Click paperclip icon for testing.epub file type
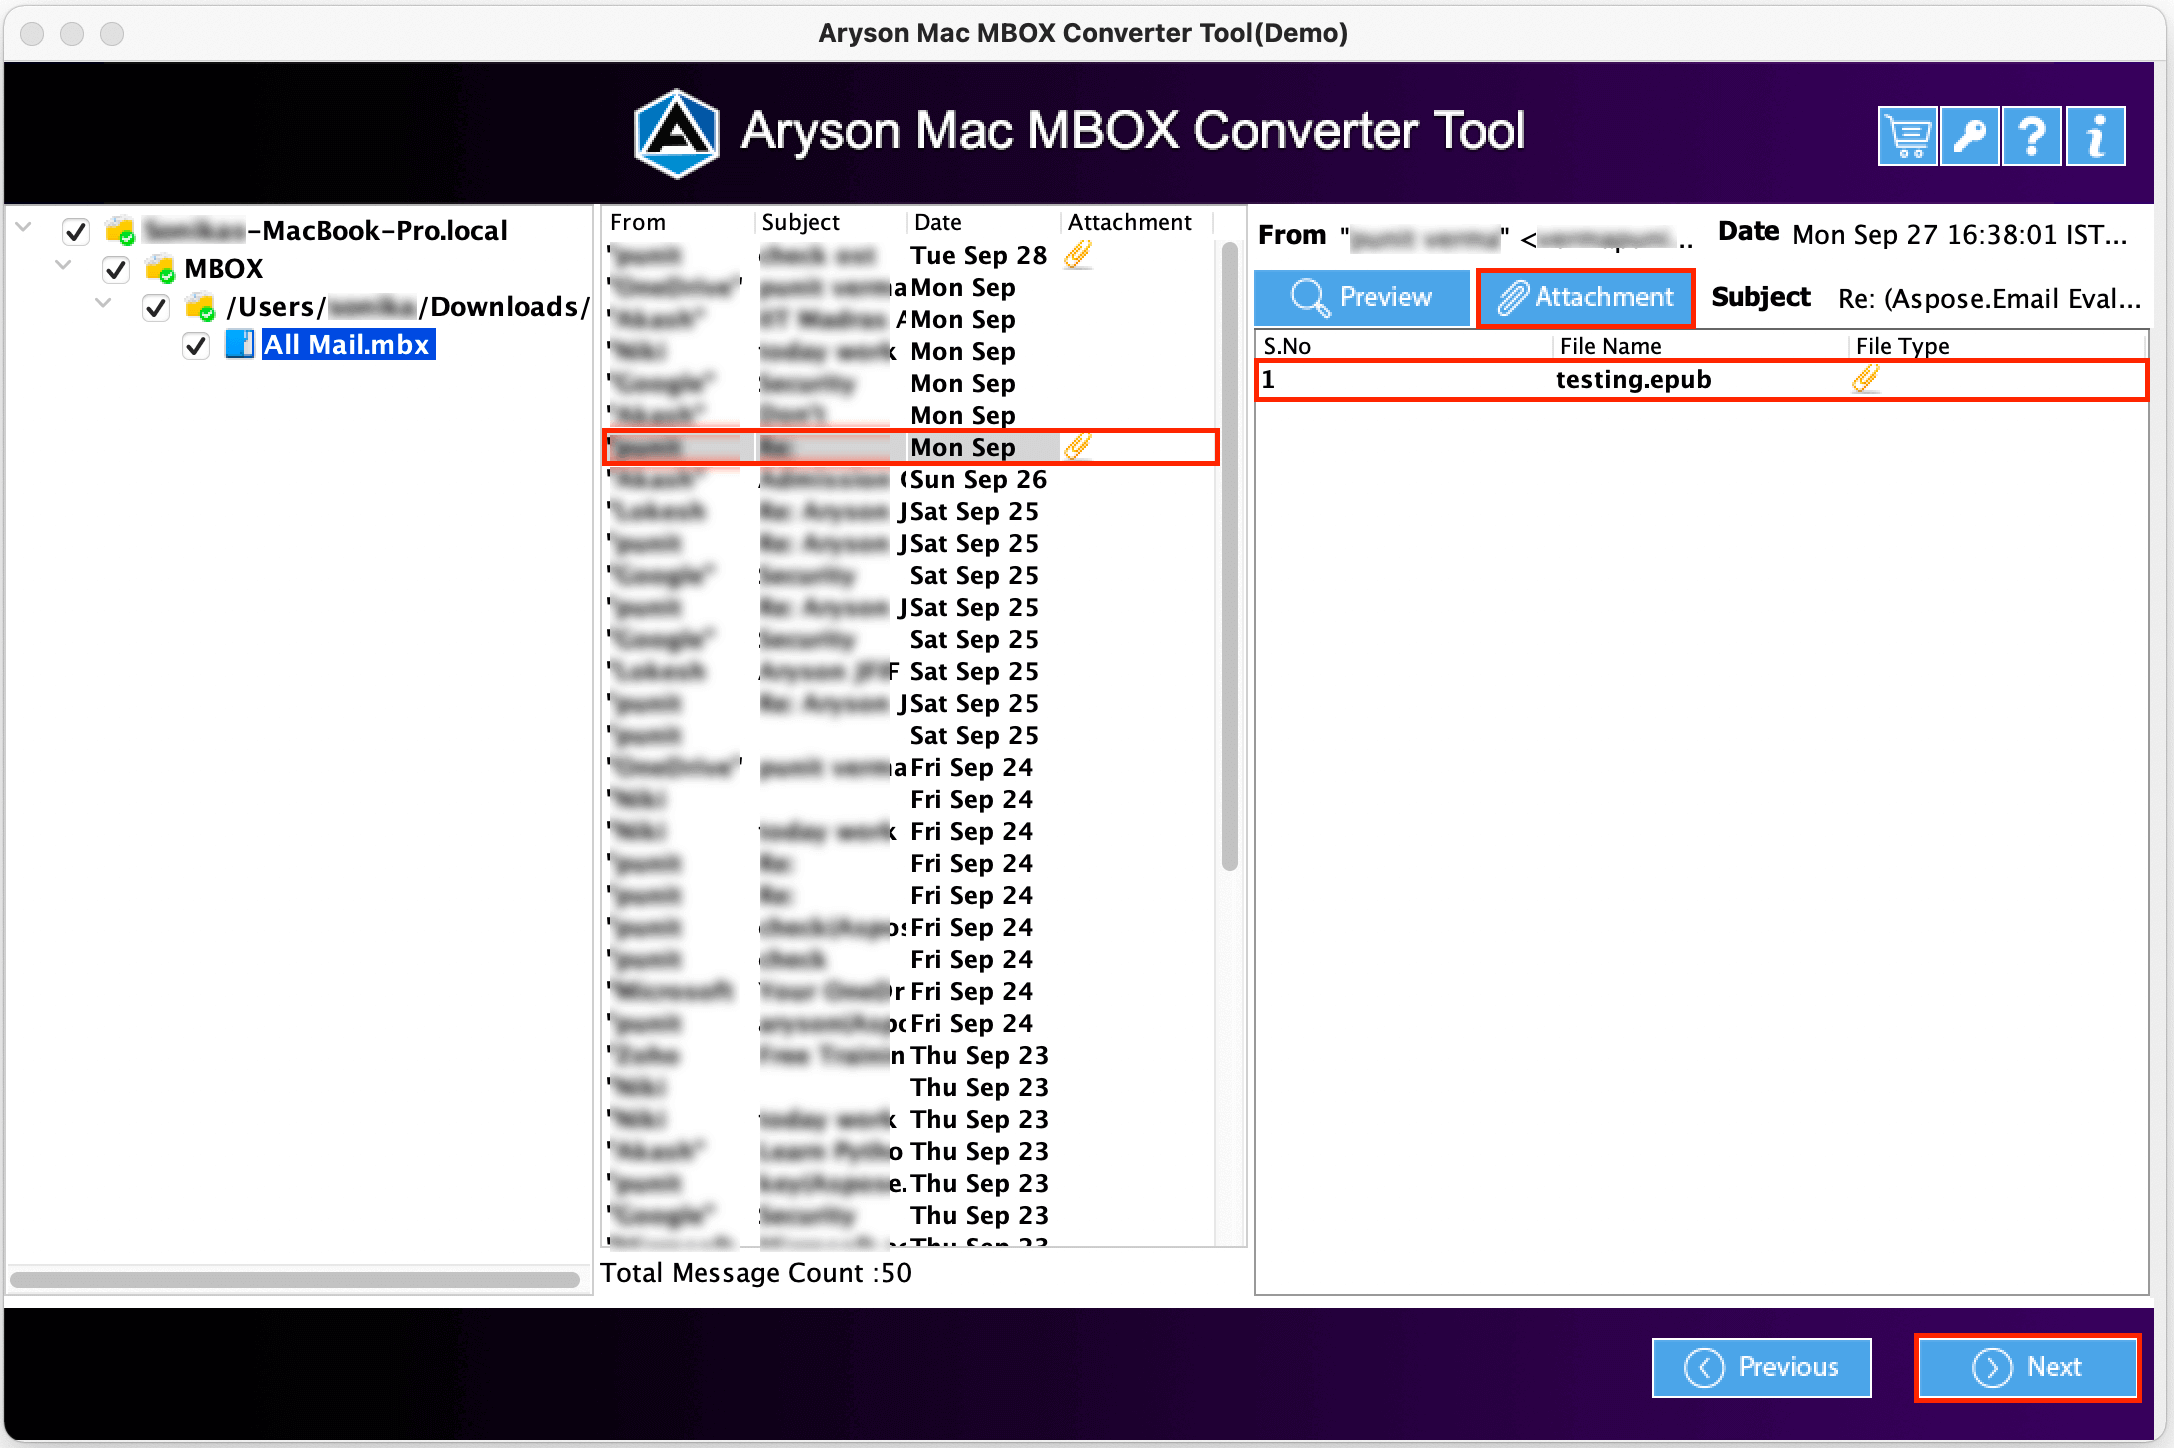The width and height of the screenshot is (2174, 1448). tap(1865, 379)
